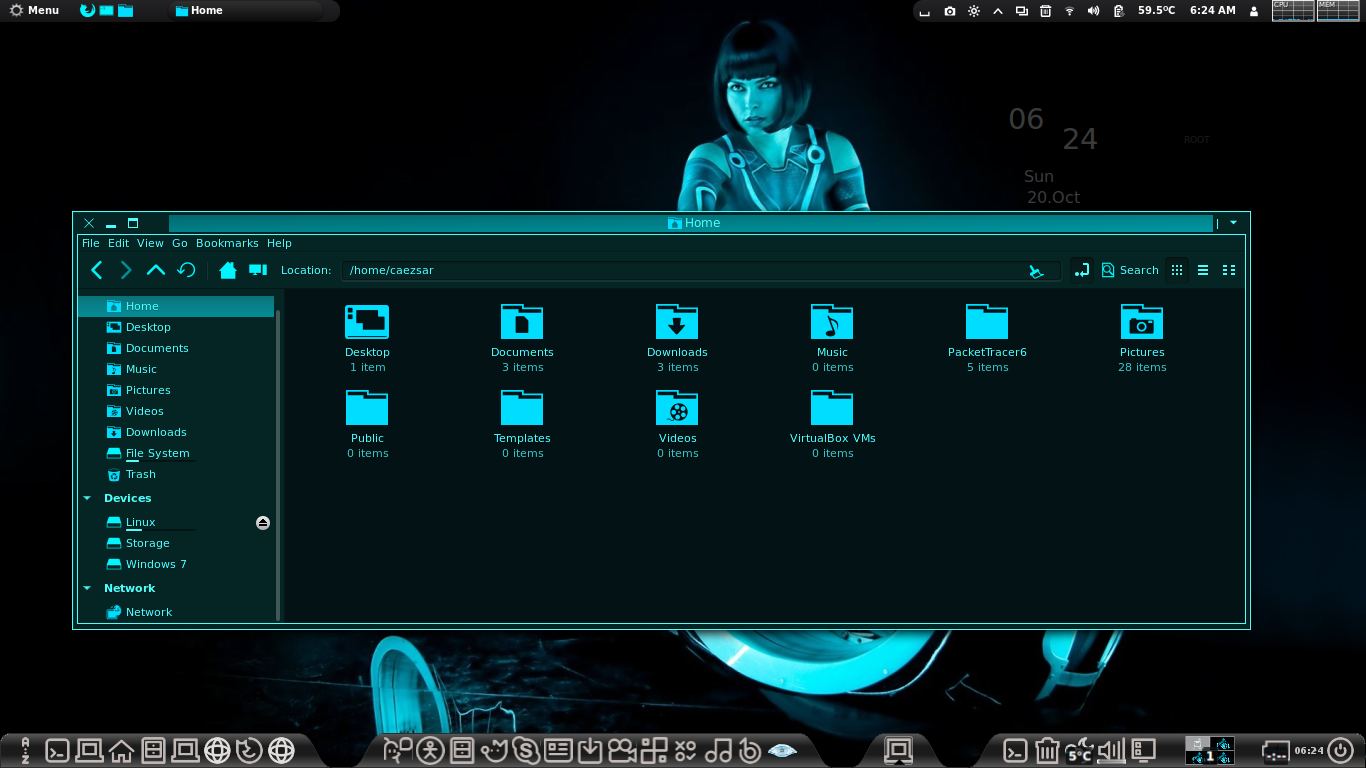Collapse the Network section
The width and height of the screenshot is (1366, 768).
point(87,588)
